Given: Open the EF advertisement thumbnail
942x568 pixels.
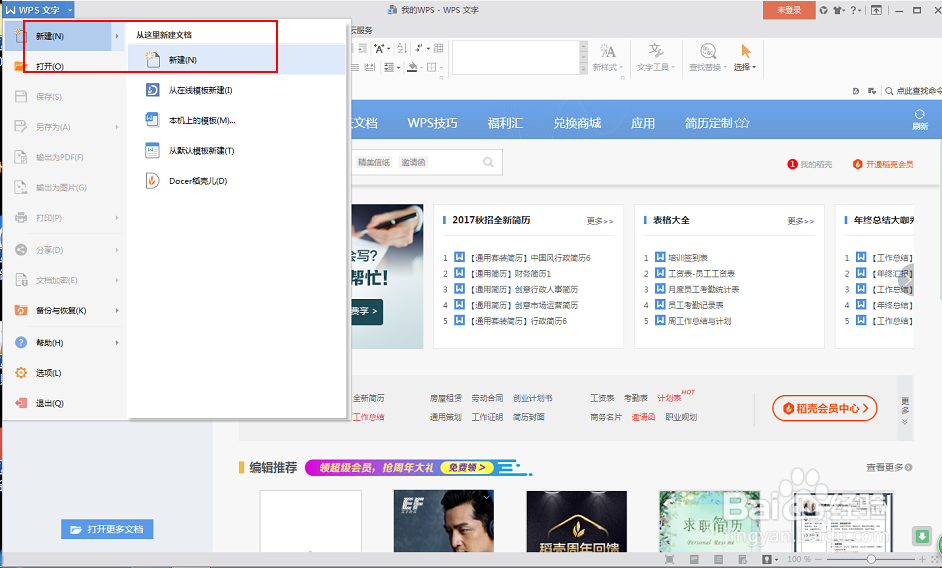Looking at the screenshot, I should [443, 522].
